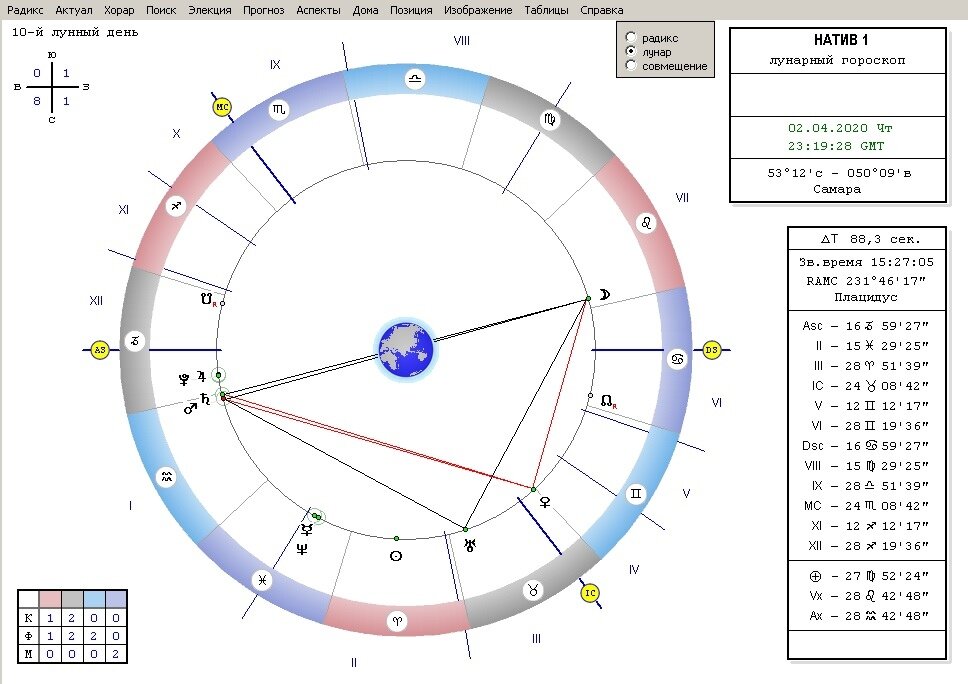Open the Таблицы menu
This screenshot has height=684, width=968.
(546, 10)
